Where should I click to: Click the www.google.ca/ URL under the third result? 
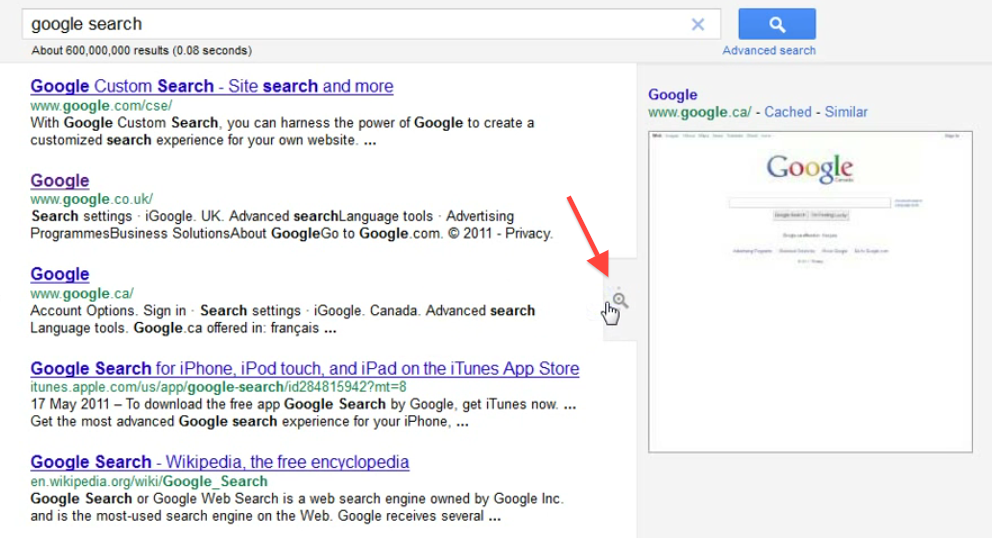pyautogui.click(x=82, y=293)
